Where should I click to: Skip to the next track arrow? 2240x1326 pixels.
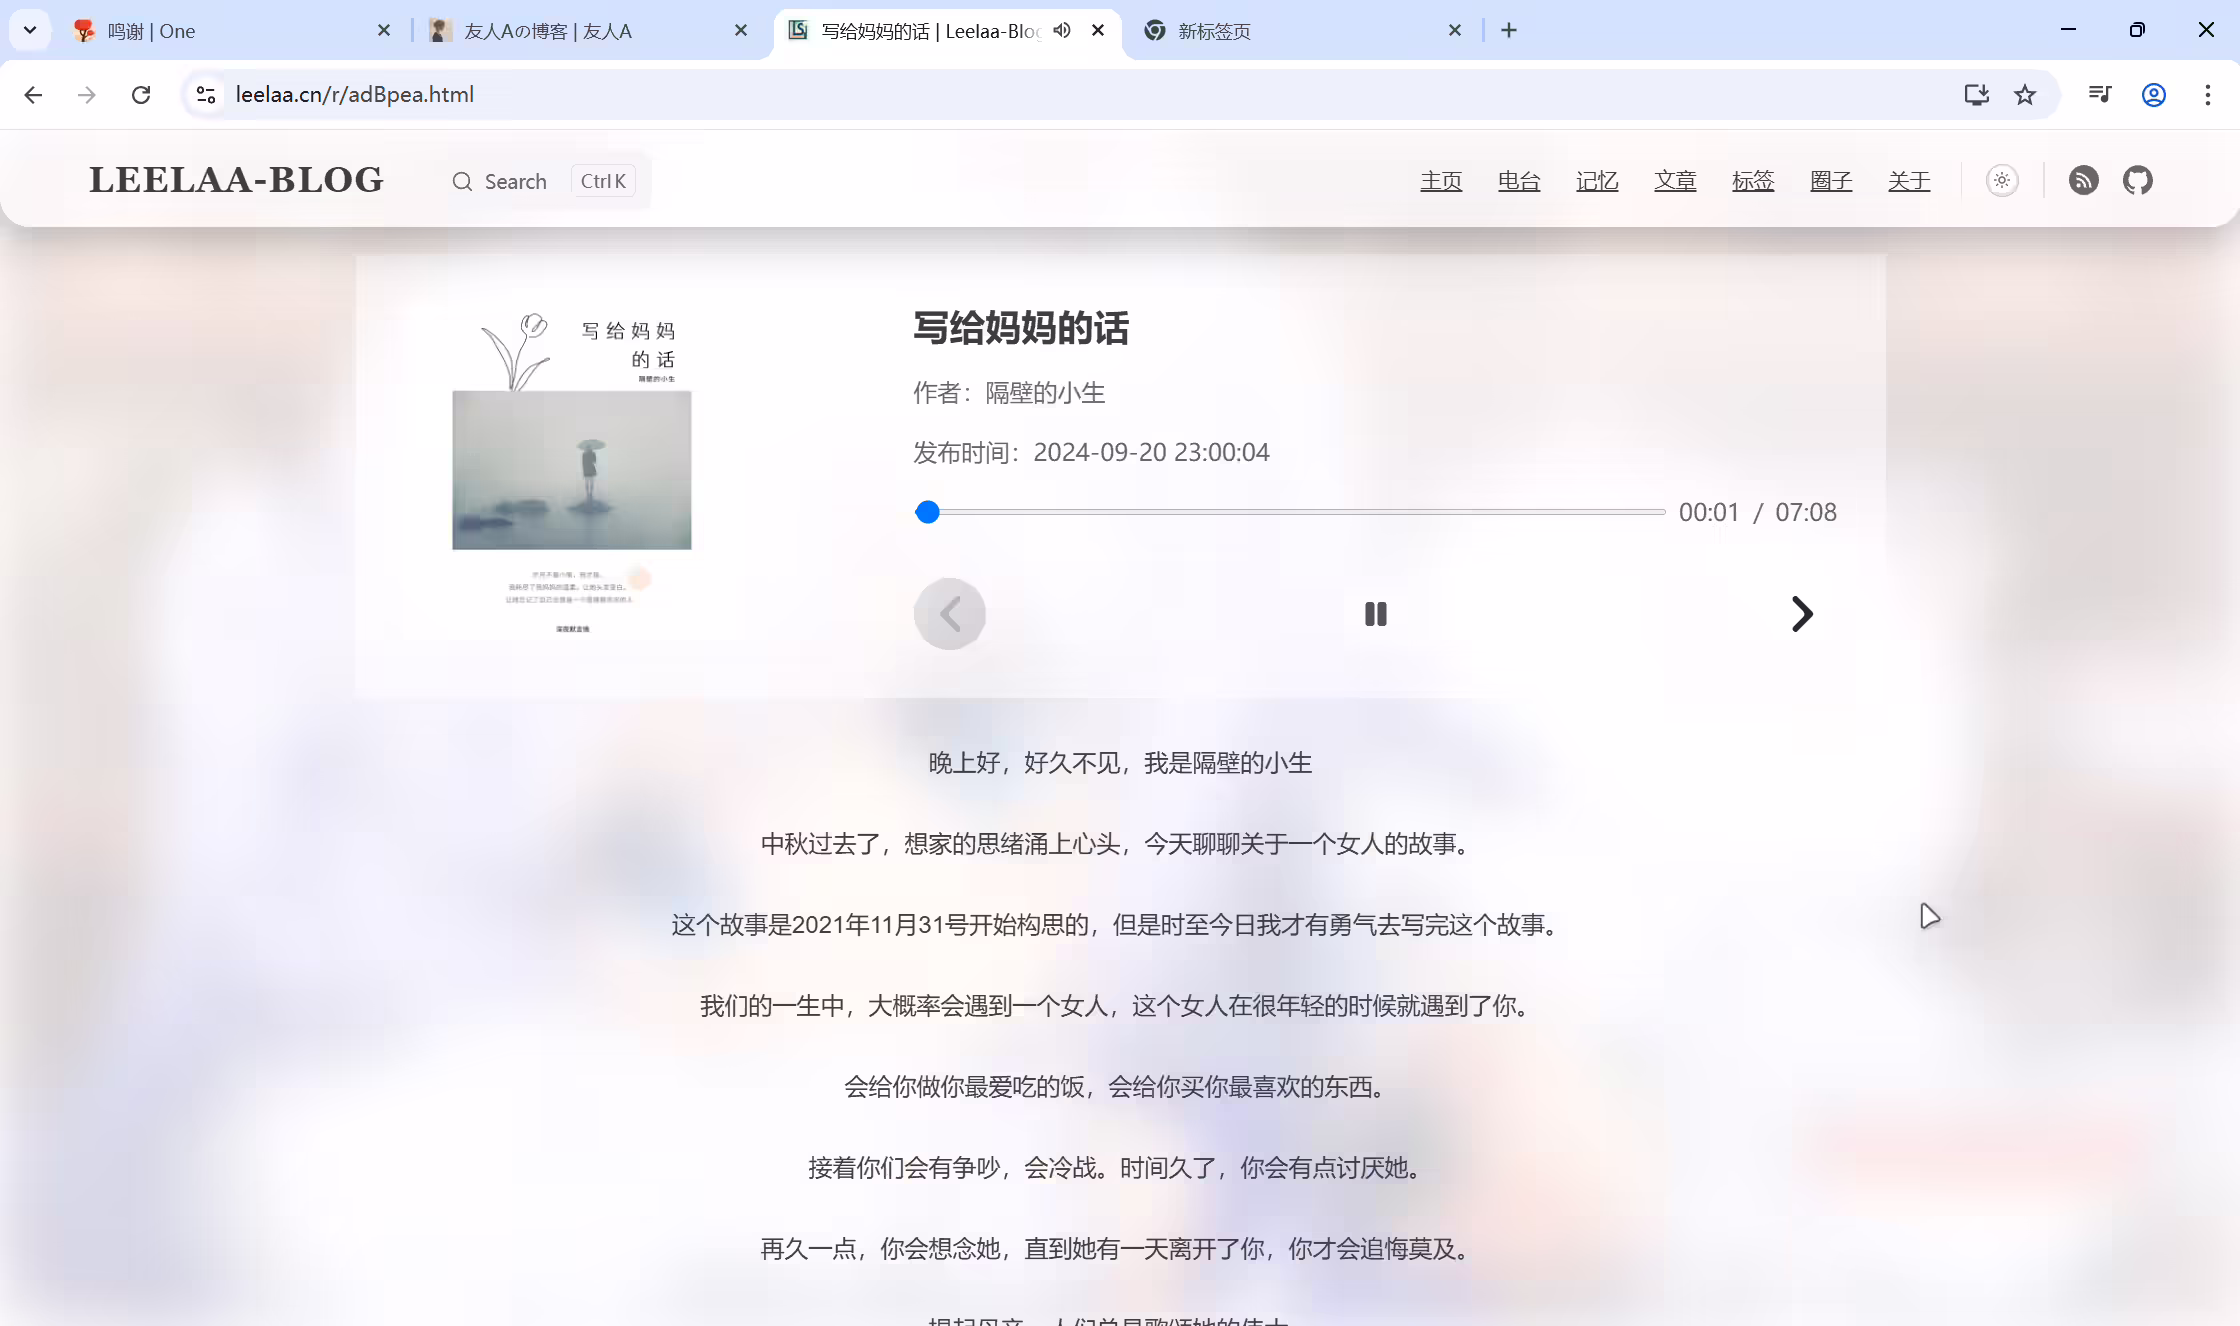[1801, 614]
